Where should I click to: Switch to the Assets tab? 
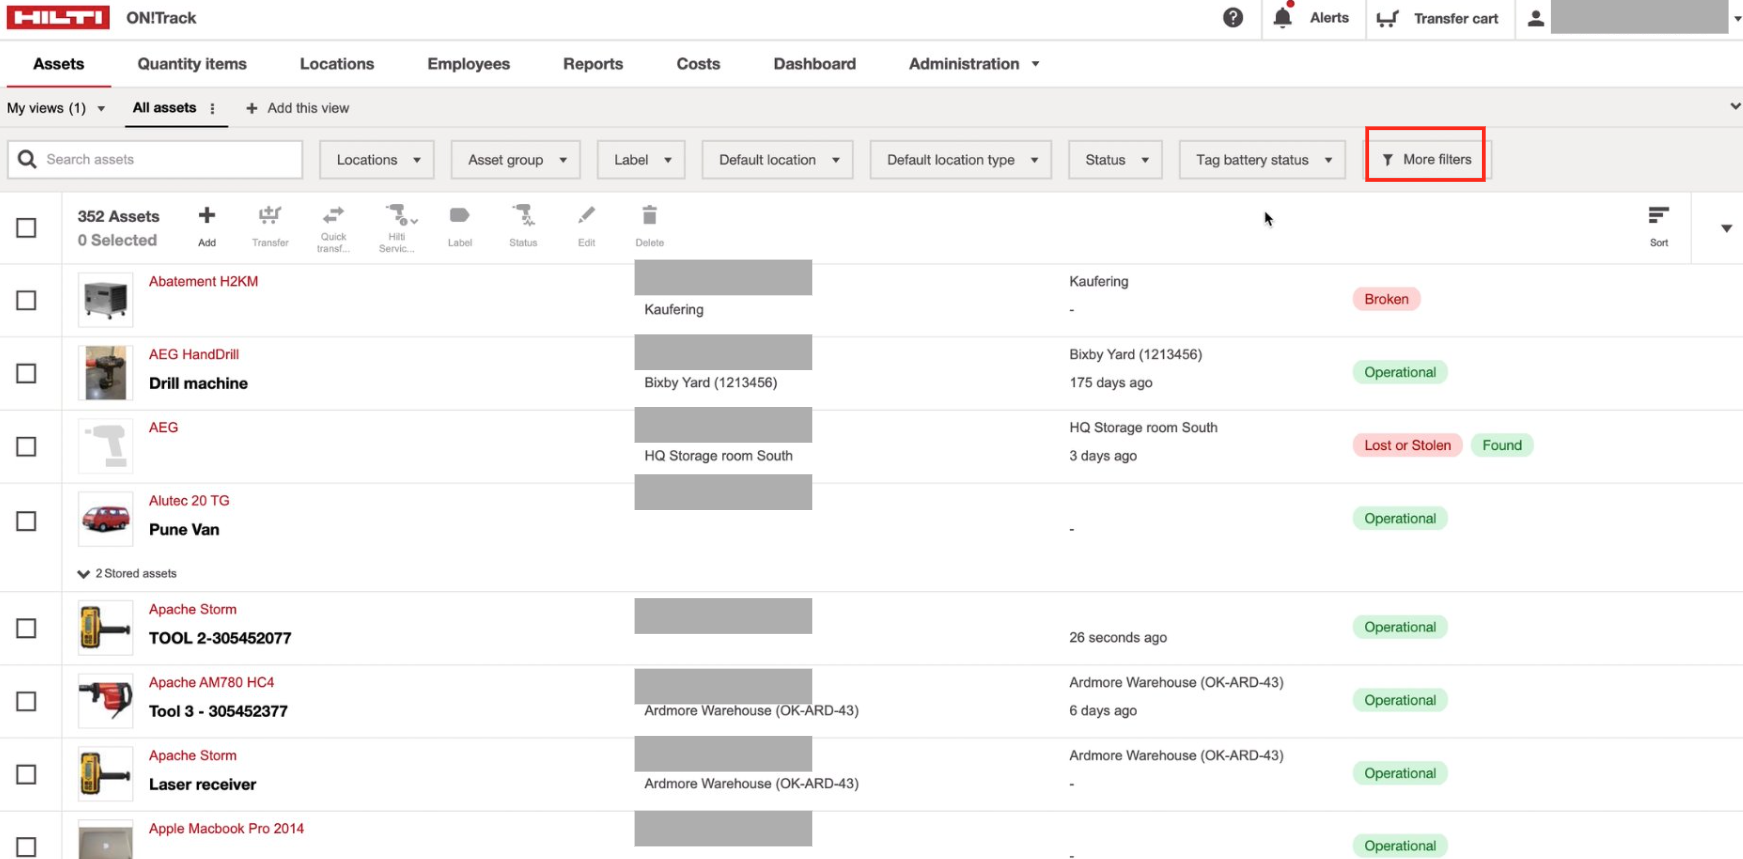tap(59, 64)
